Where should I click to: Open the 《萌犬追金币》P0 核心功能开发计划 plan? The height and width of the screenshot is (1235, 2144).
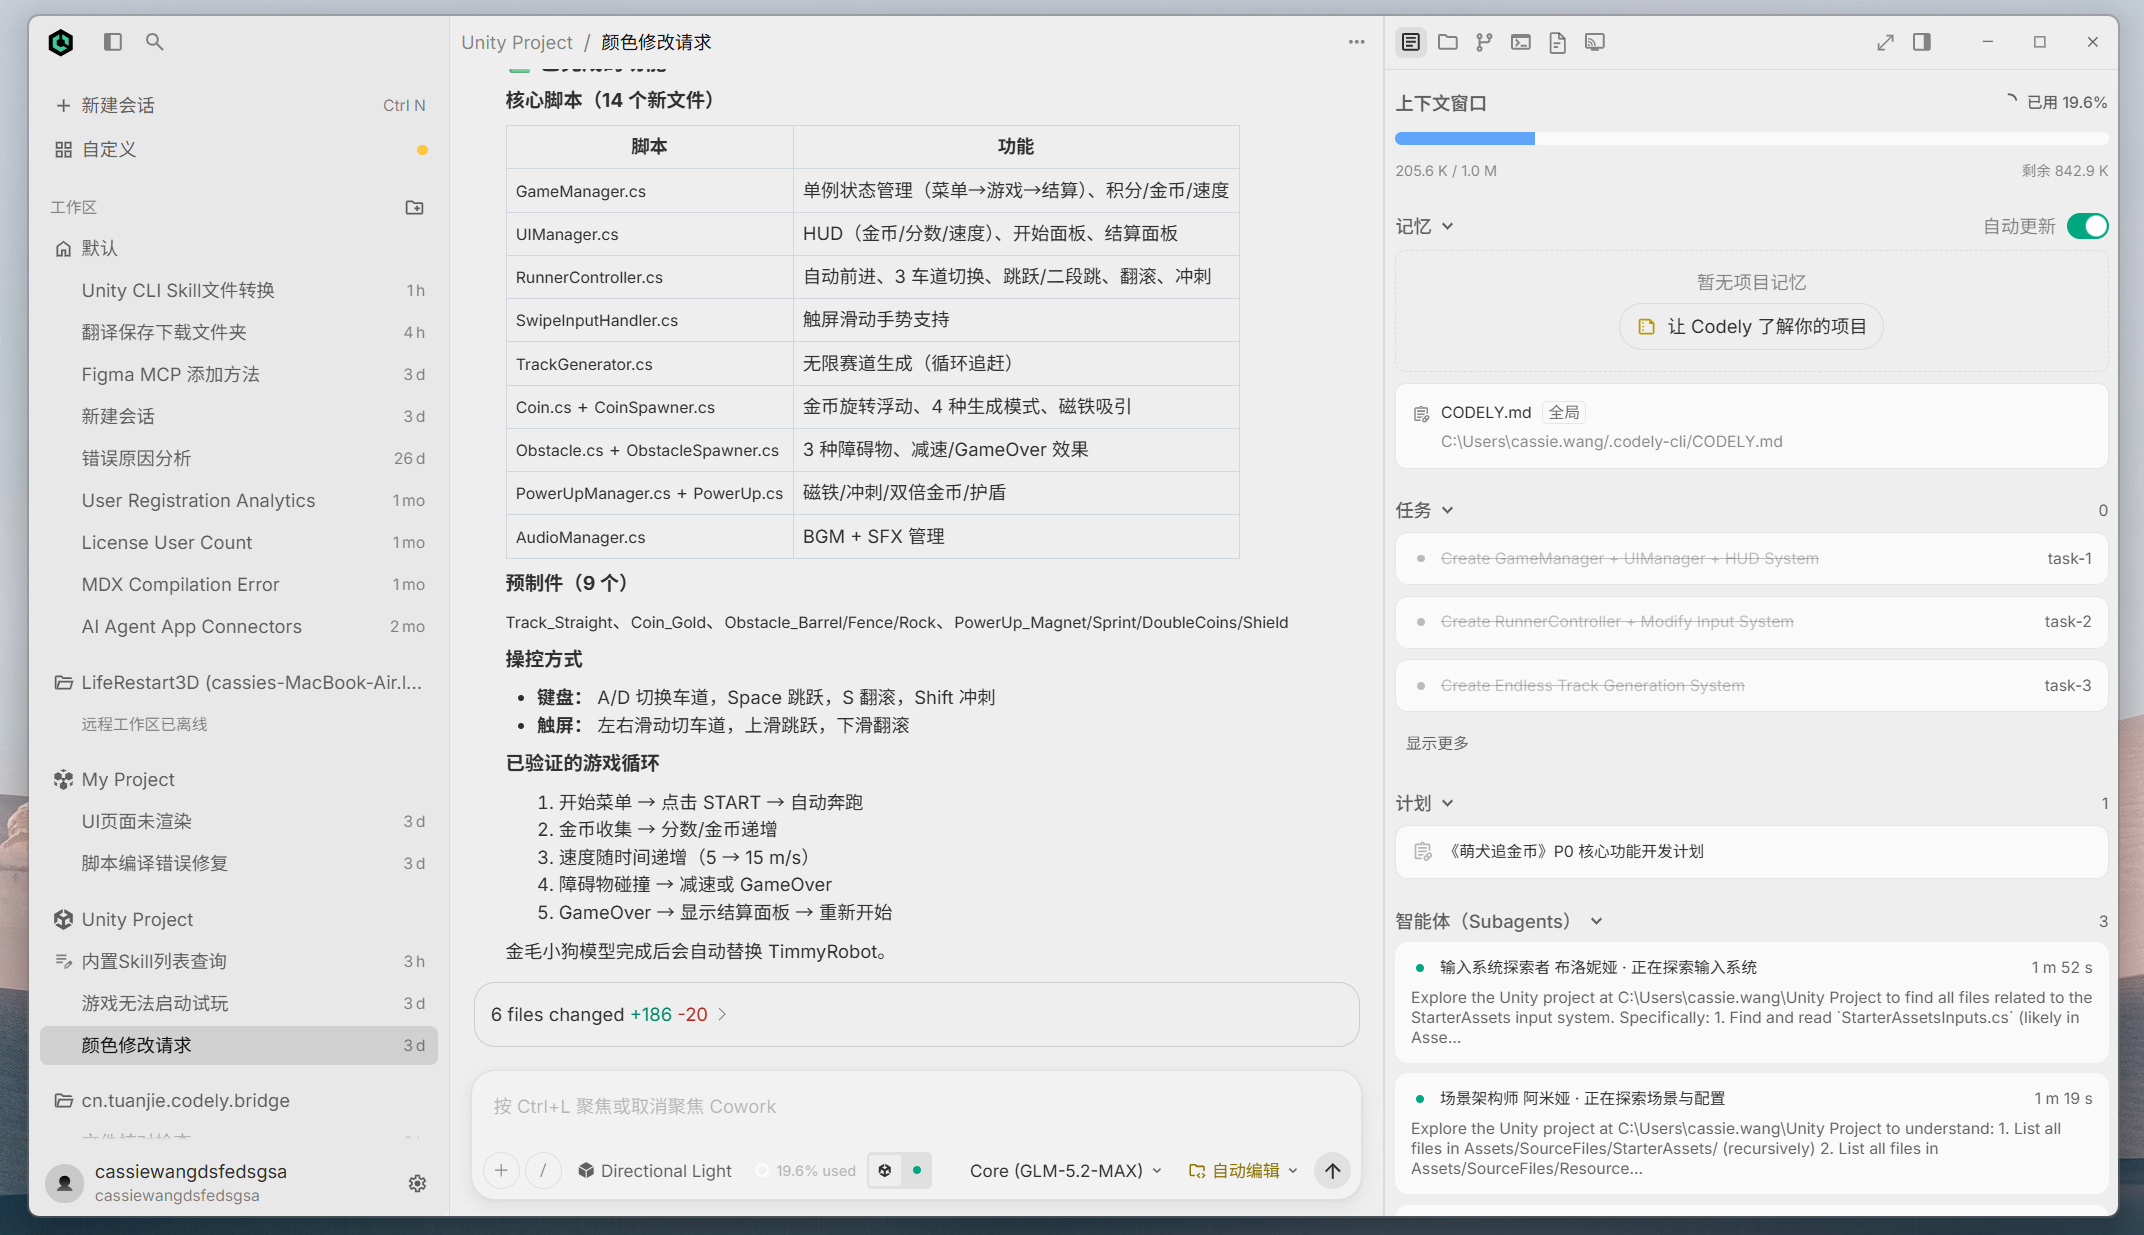[1751, 852]
